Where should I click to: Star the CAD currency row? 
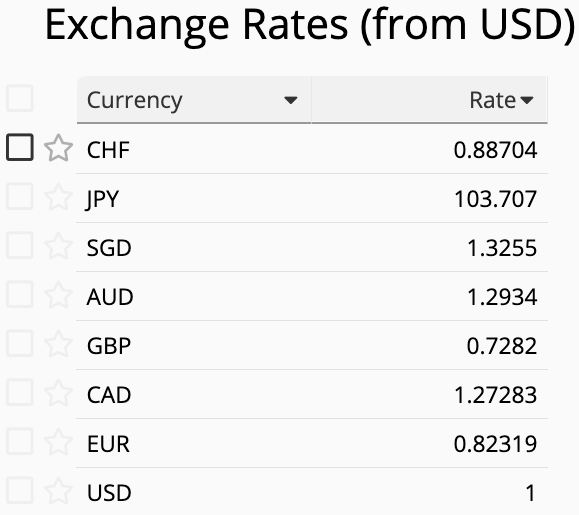pos(58,393)
